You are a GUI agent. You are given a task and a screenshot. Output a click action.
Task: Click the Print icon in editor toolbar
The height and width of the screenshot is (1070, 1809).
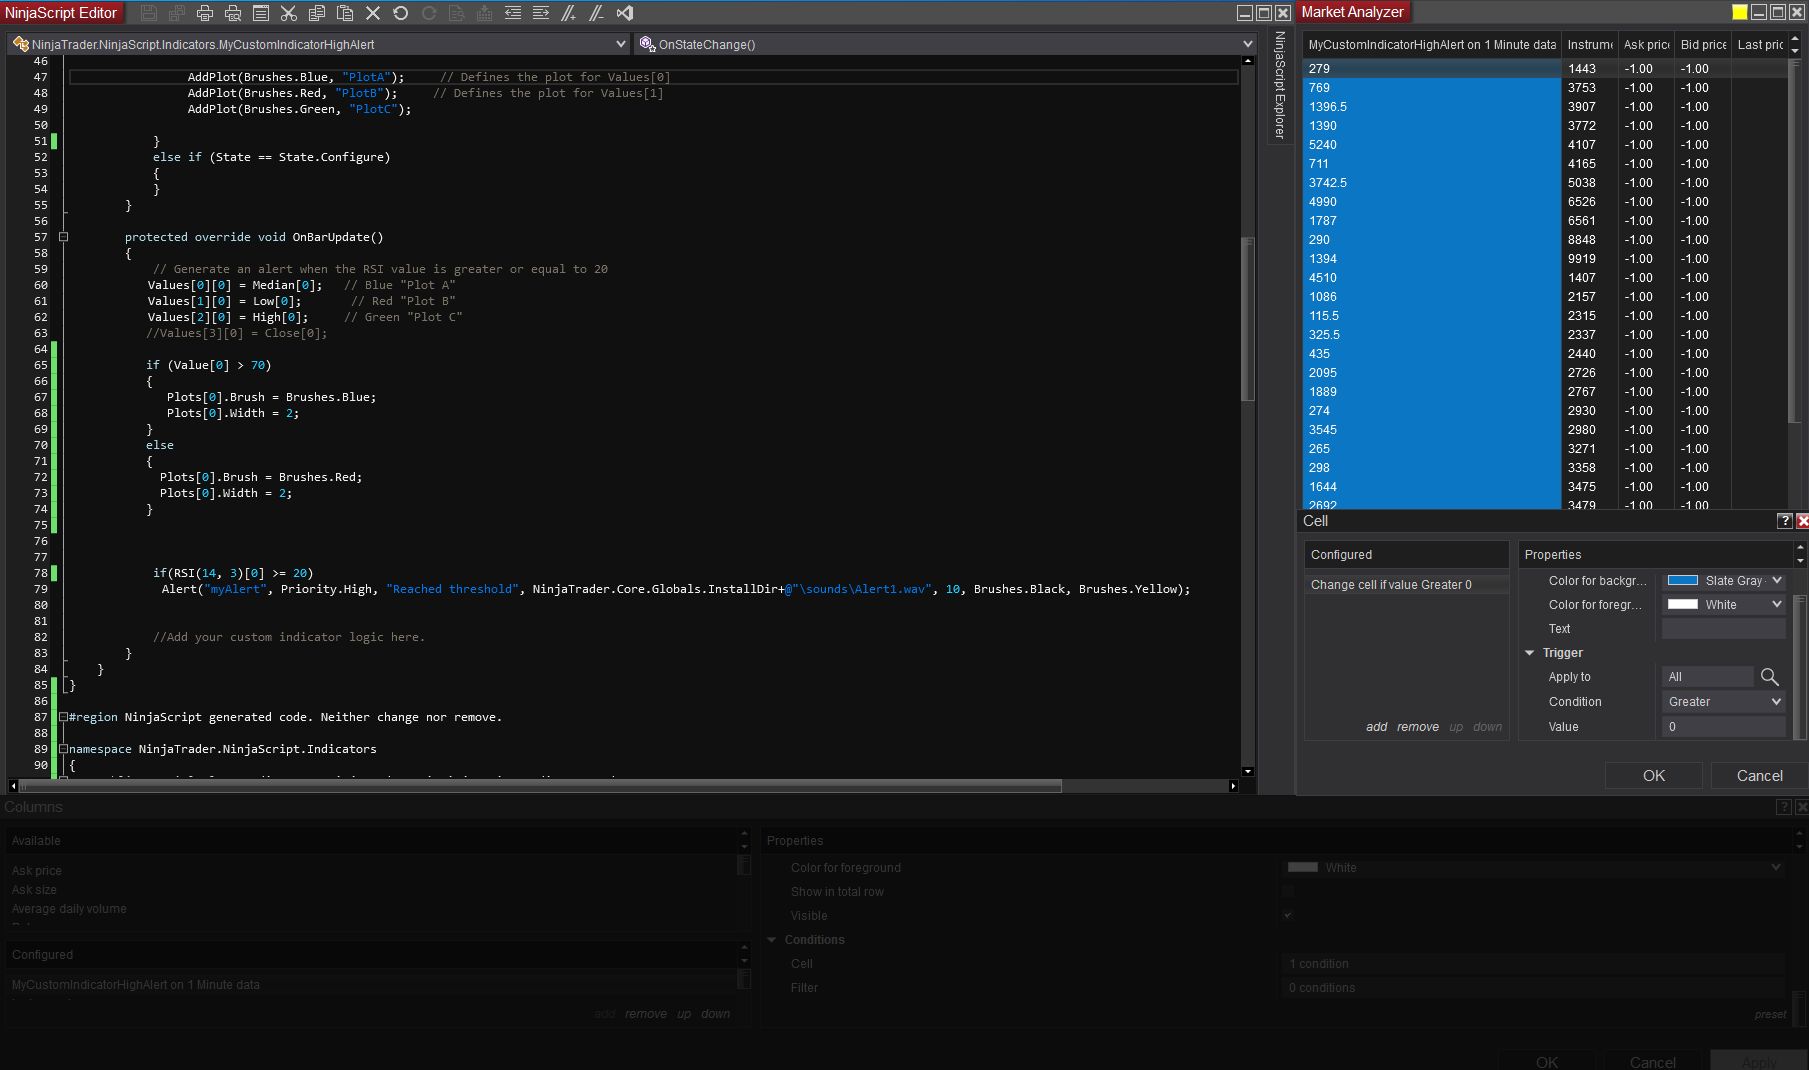(205, 13)
